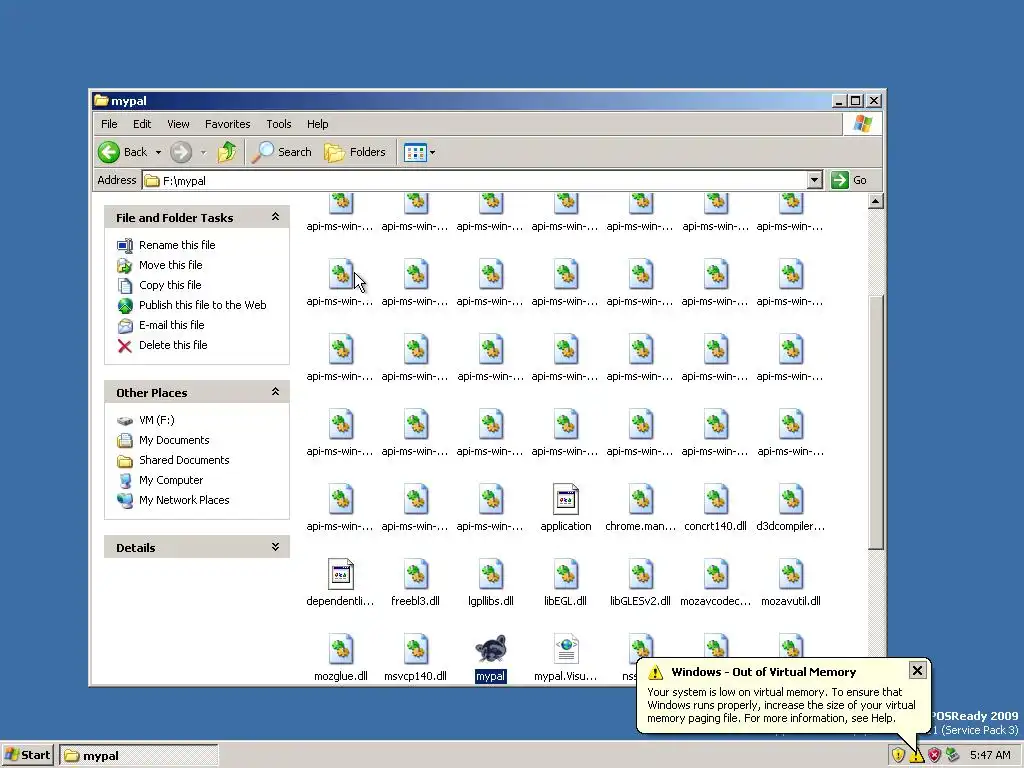Select the application config file icon
This screenshot has width=1024, height=768.
point(566,500)
